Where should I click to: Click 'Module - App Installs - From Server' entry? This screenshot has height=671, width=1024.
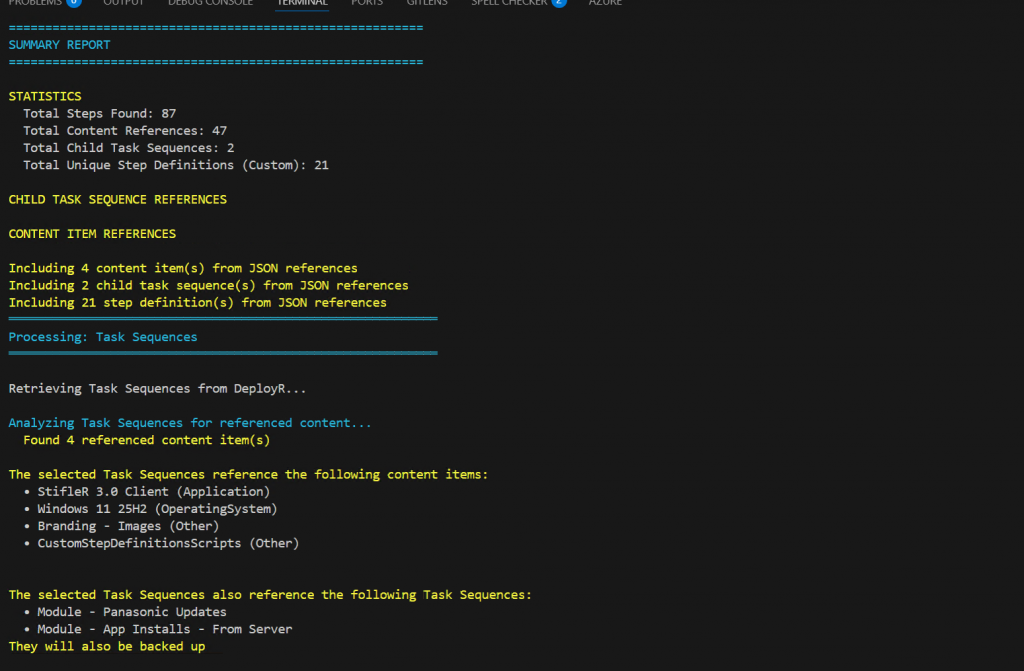[x=165, y=629]
